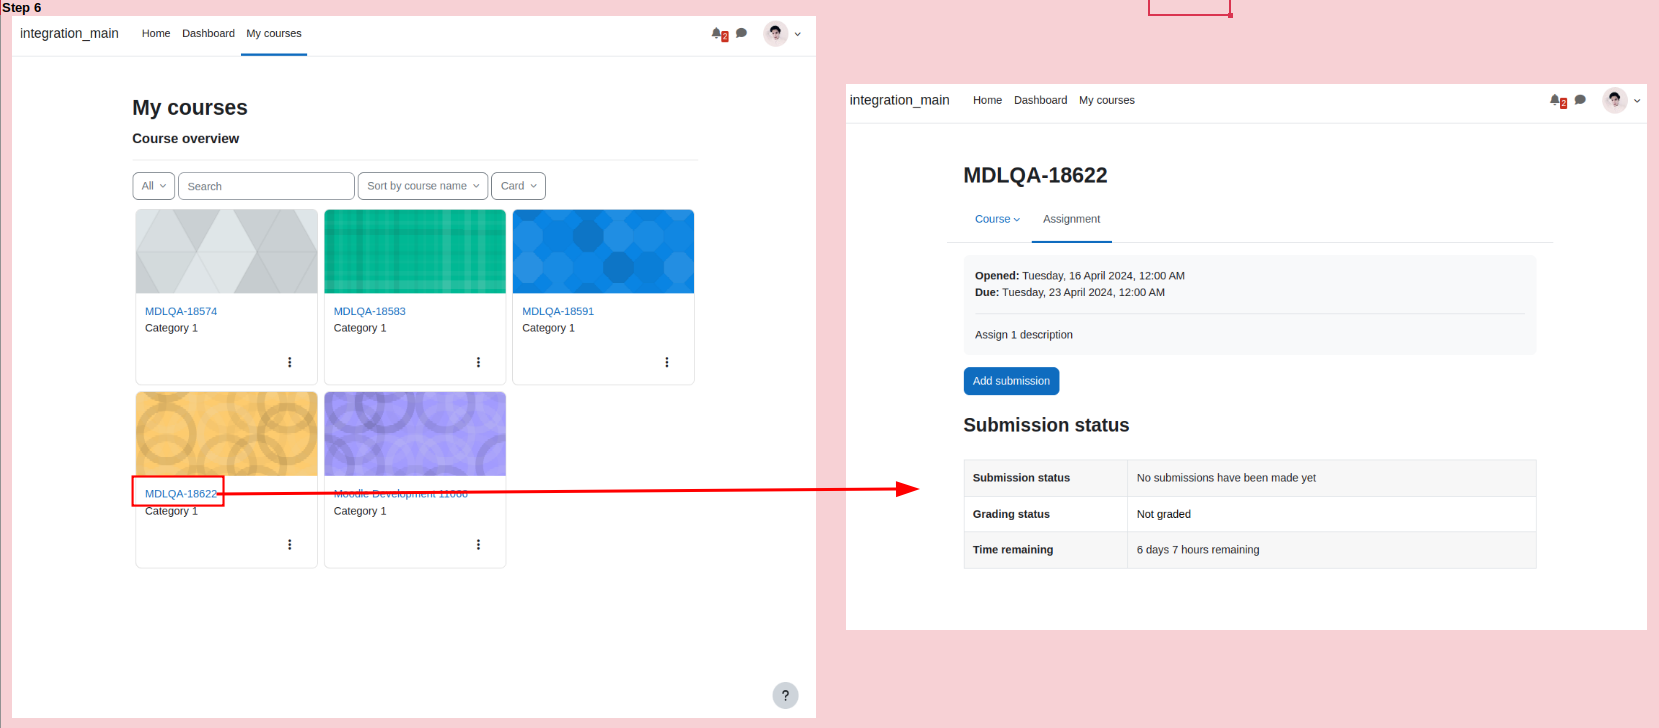The width and height of the screenshot is (1659, 728).
Task: Select the 'Course overview' heading
Action: click(186, 139)
